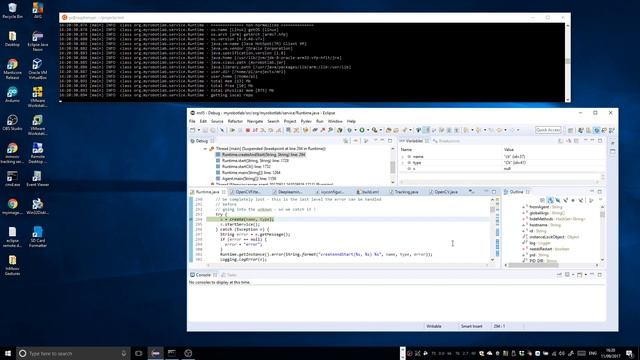
Task: Switch to the highlighted Debug perspective icon
Action: click(x=596, y=130)
